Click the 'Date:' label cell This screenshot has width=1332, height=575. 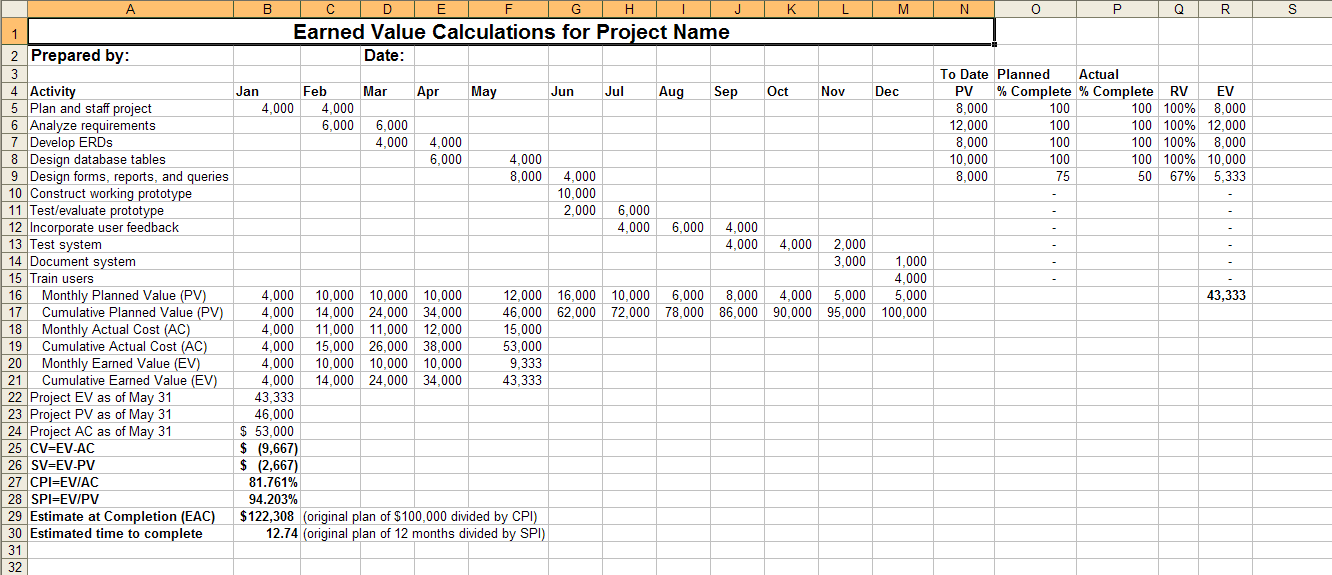pos(384,56)
